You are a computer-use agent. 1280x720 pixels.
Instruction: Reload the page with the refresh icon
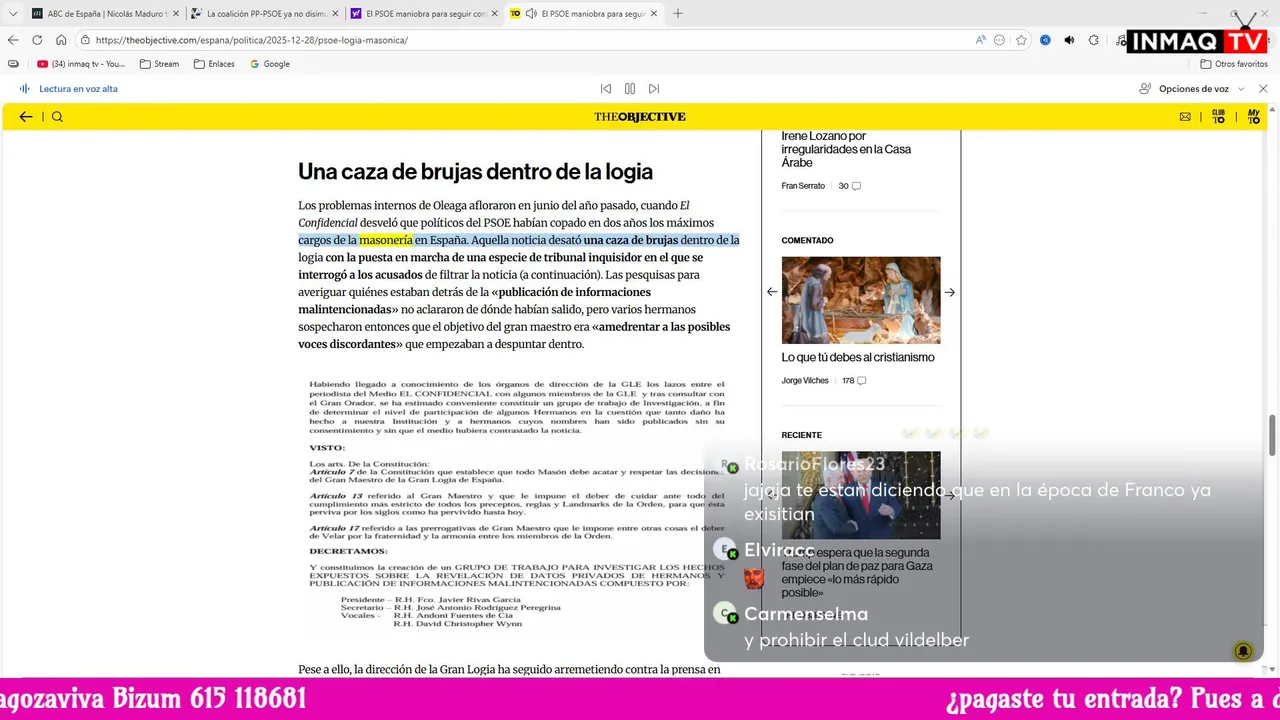37,40
